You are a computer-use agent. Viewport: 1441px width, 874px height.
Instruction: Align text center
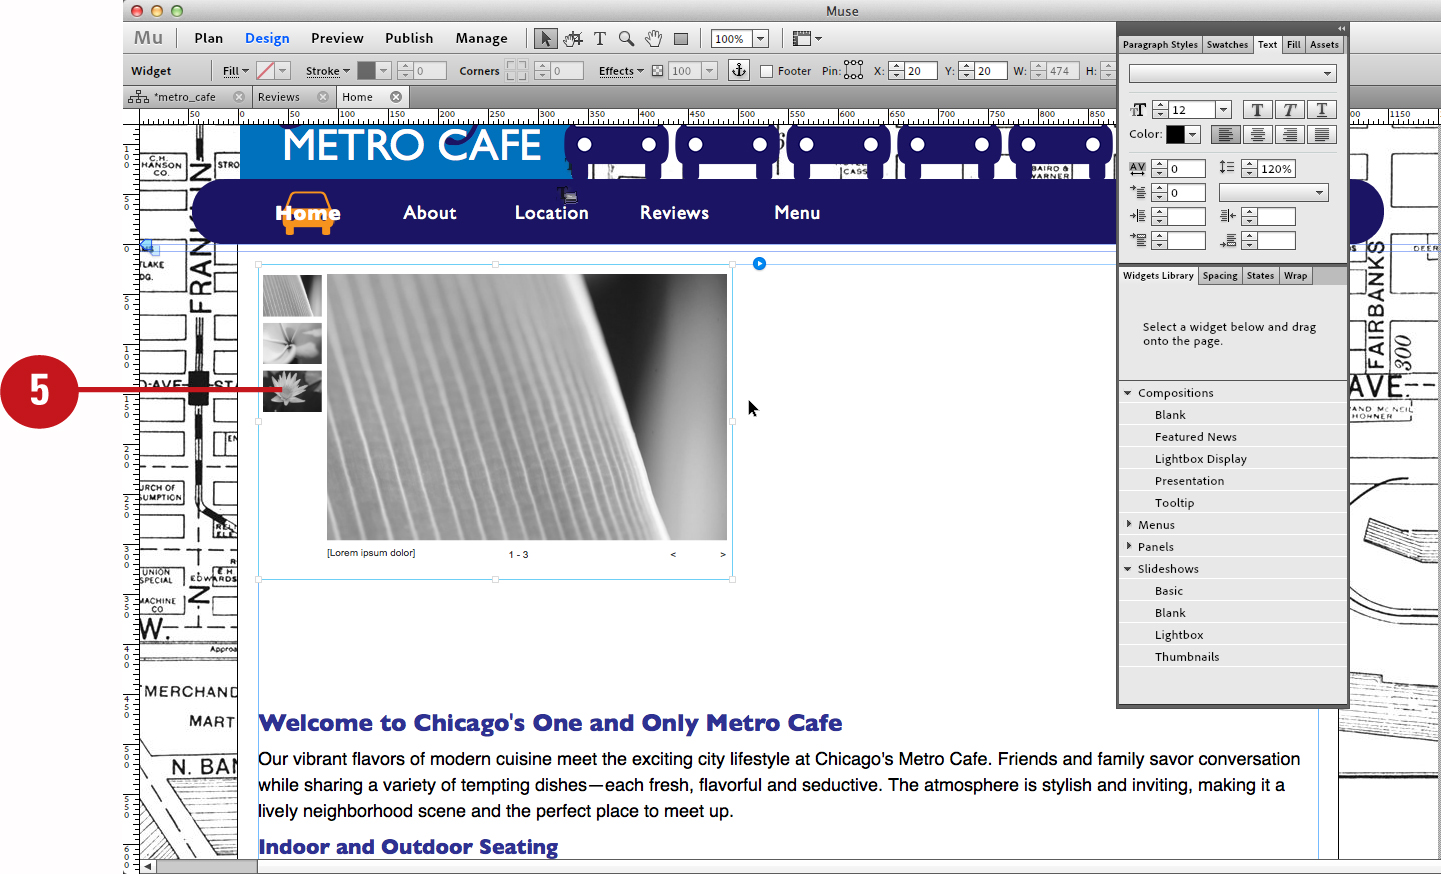pos(1257,135)
